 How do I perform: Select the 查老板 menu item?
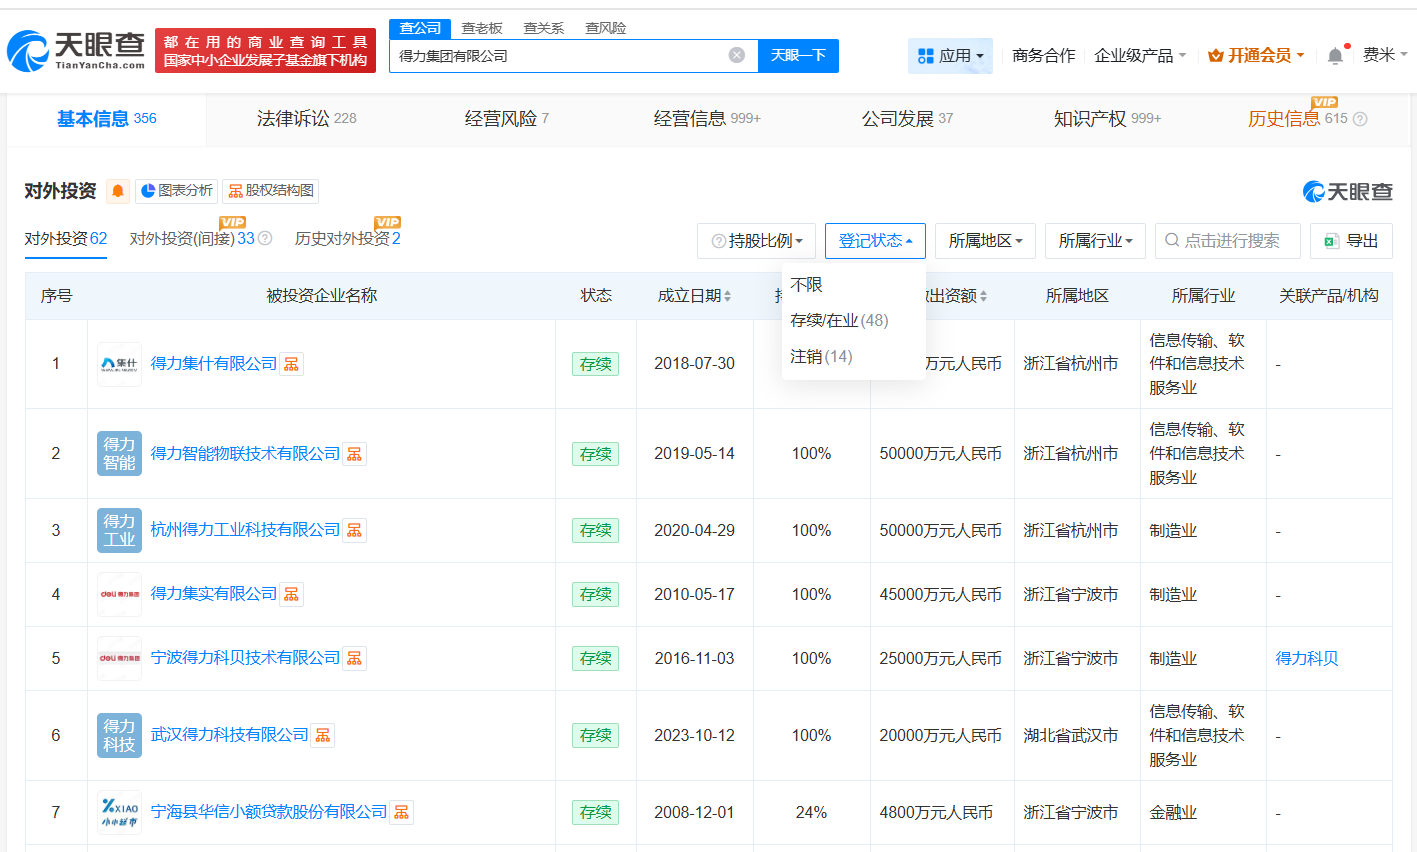(482, 28)
